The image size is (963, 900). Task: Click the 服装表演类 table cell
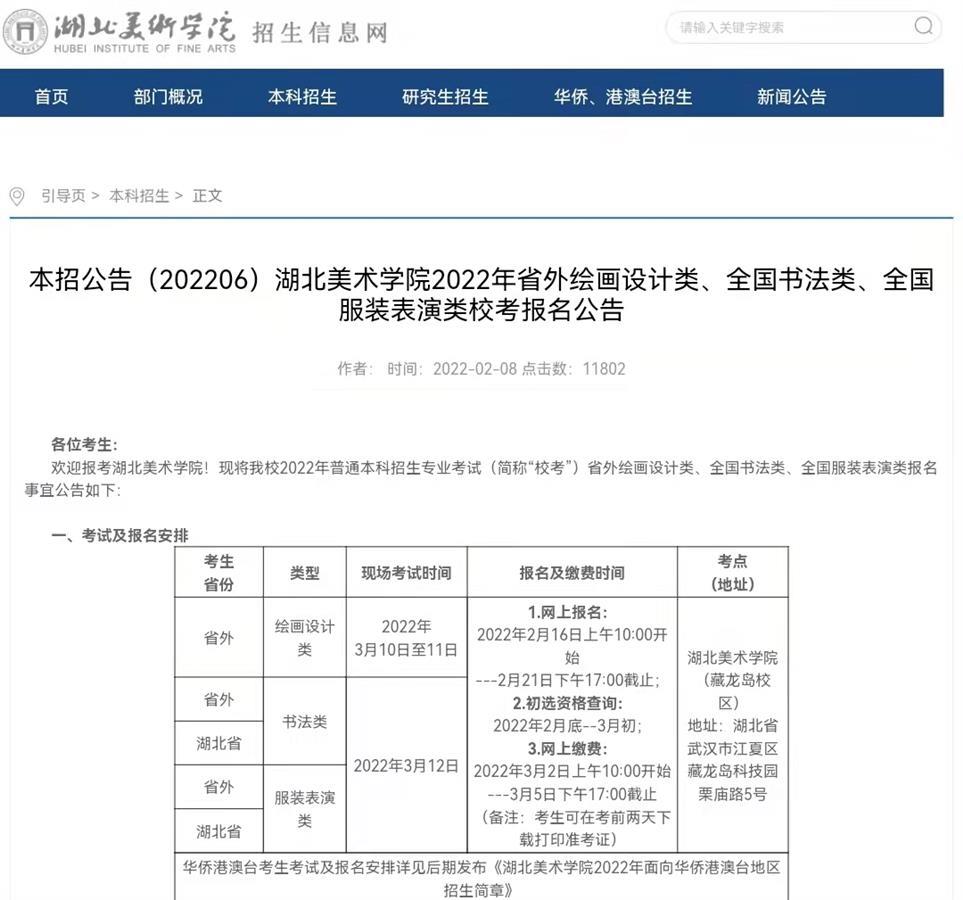[305, 808]
